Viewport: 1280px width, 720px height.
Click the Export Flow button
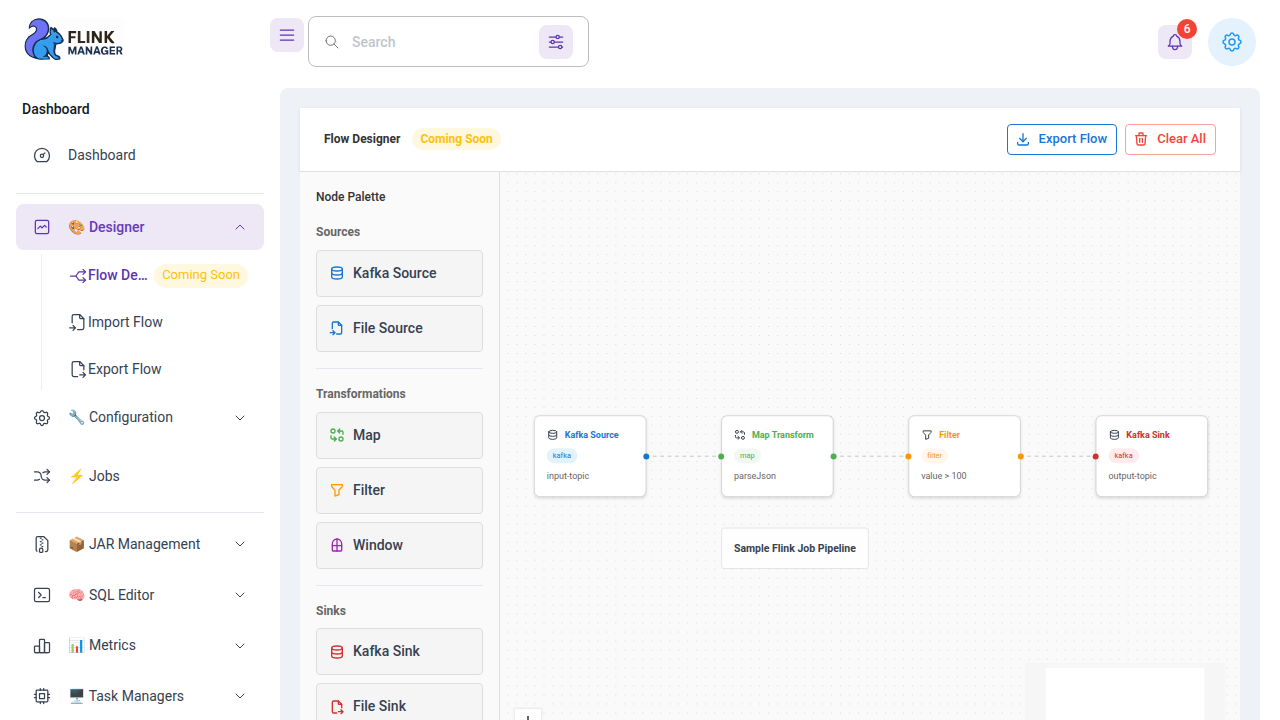click(1062, 139)
